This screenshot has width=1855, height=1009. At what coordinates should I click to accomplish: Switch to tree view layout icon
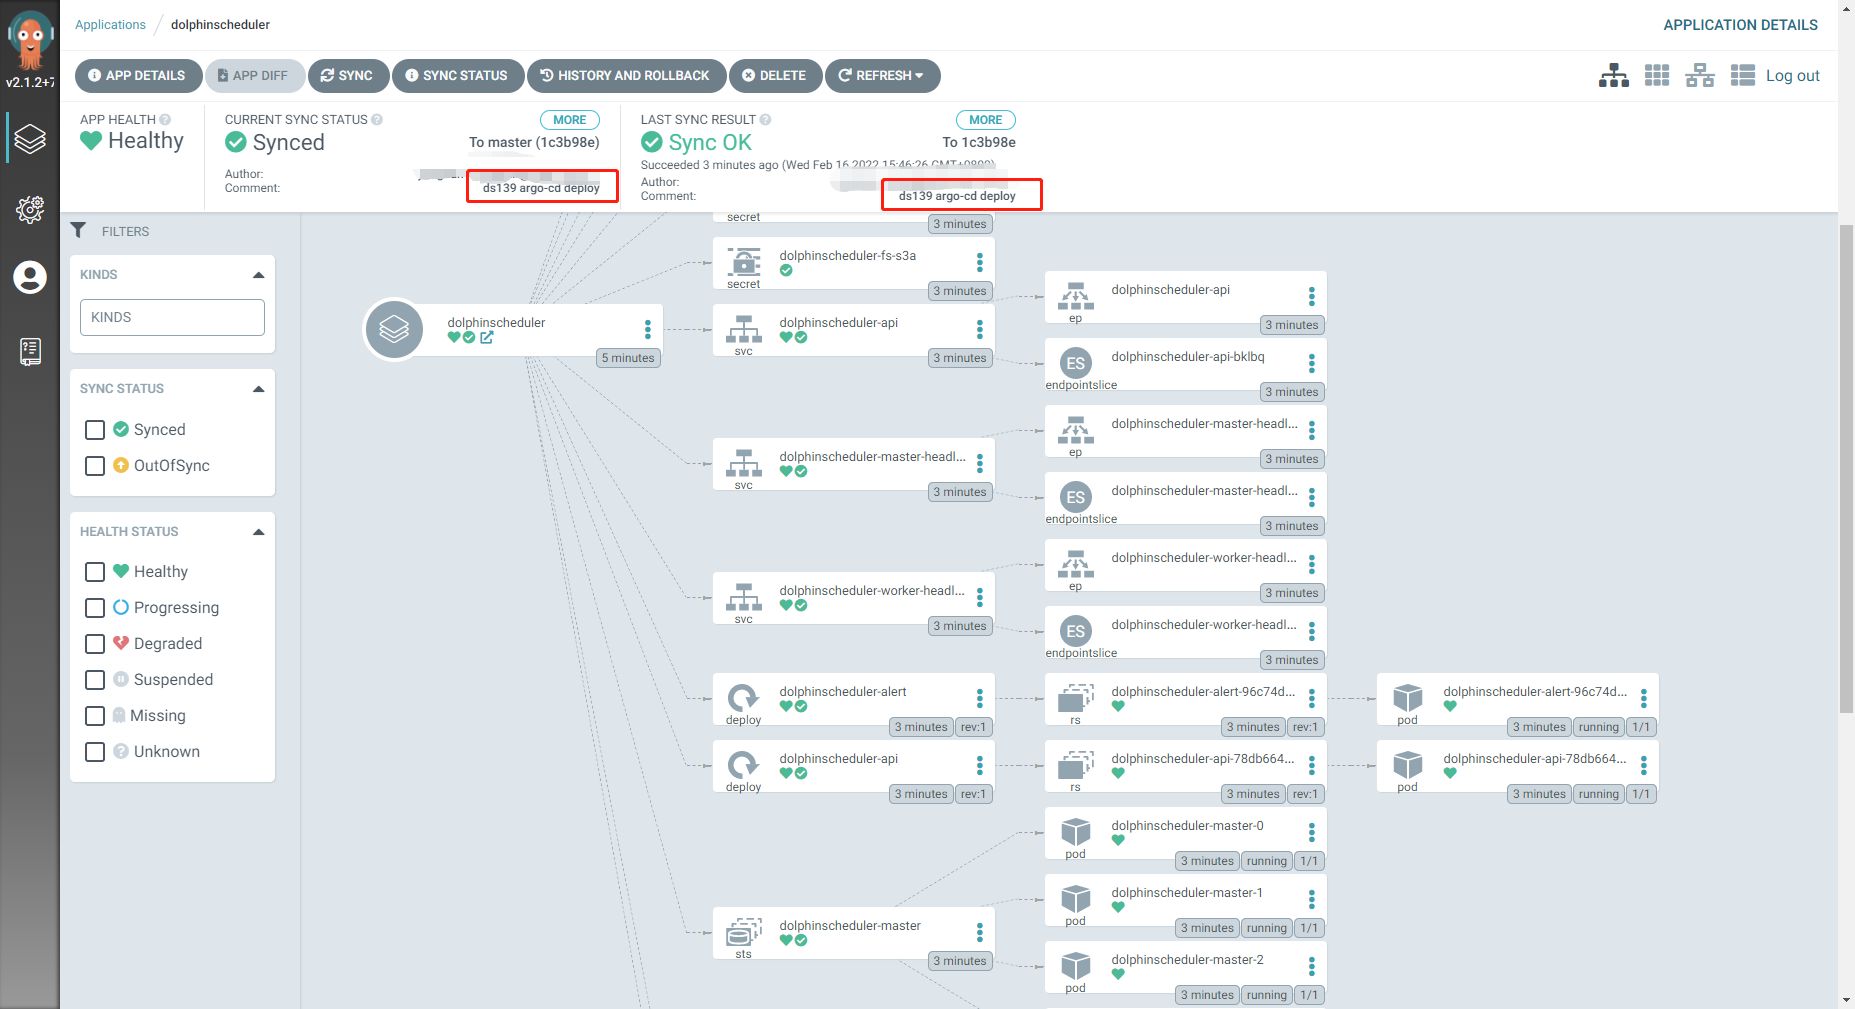click(1613, 76)
